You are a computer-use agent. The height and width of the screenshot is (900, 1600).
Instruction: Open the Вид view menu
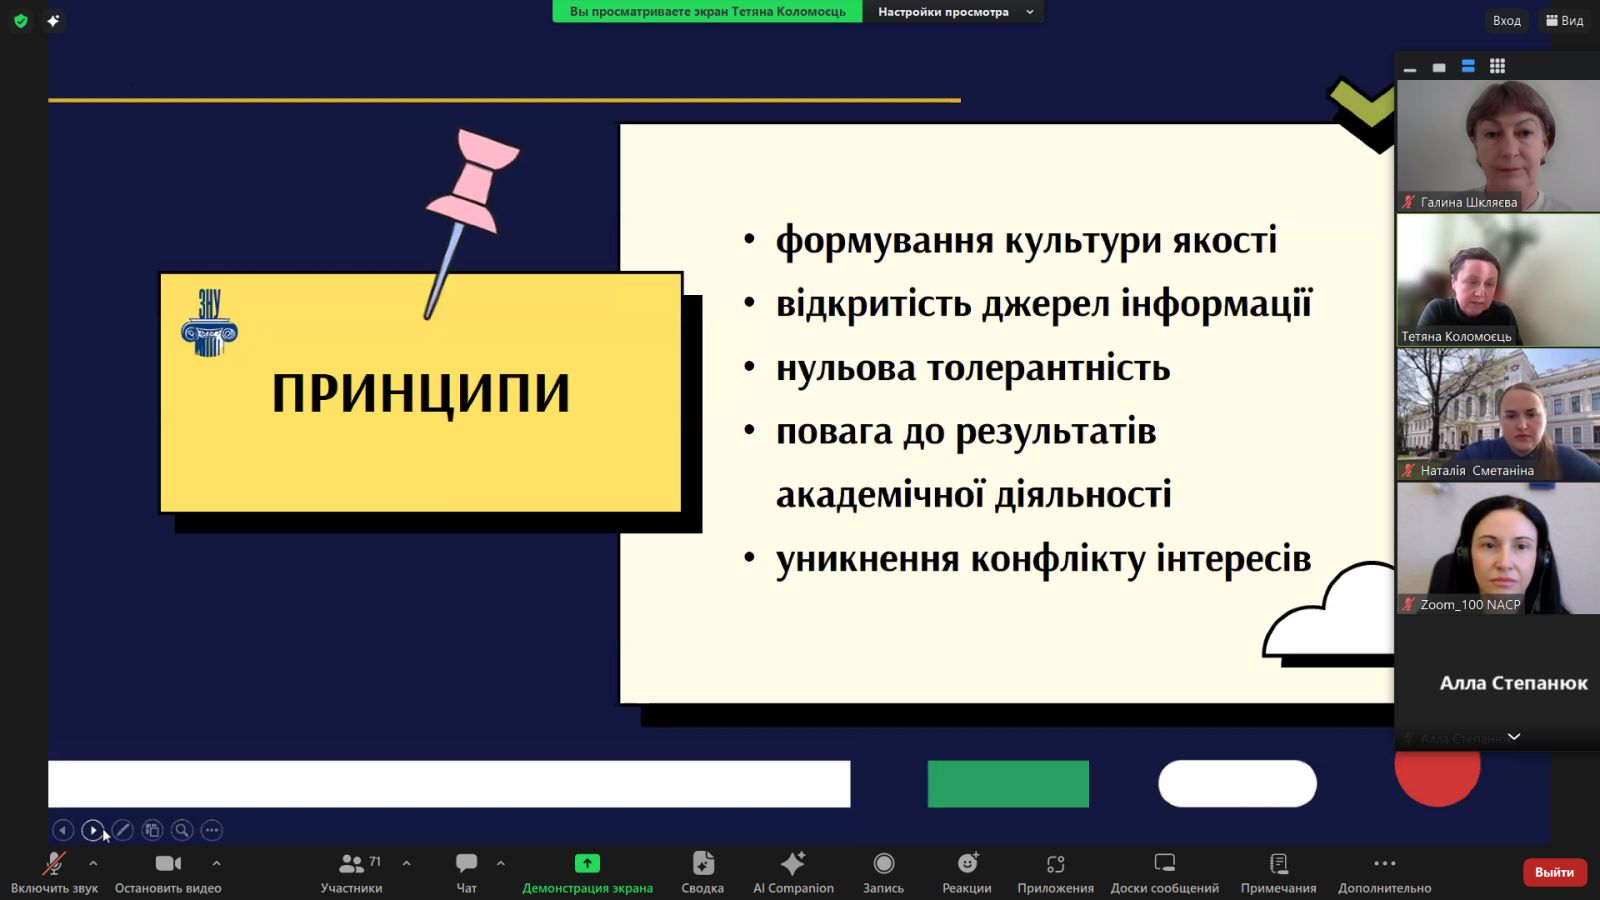(x=1565, y=20)
